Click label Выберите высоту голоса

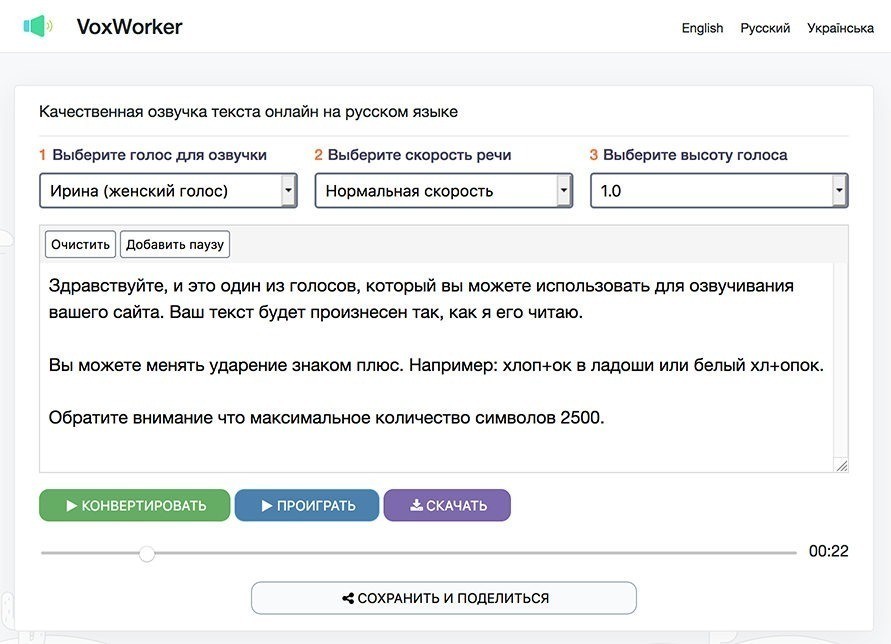pos(695,155)
